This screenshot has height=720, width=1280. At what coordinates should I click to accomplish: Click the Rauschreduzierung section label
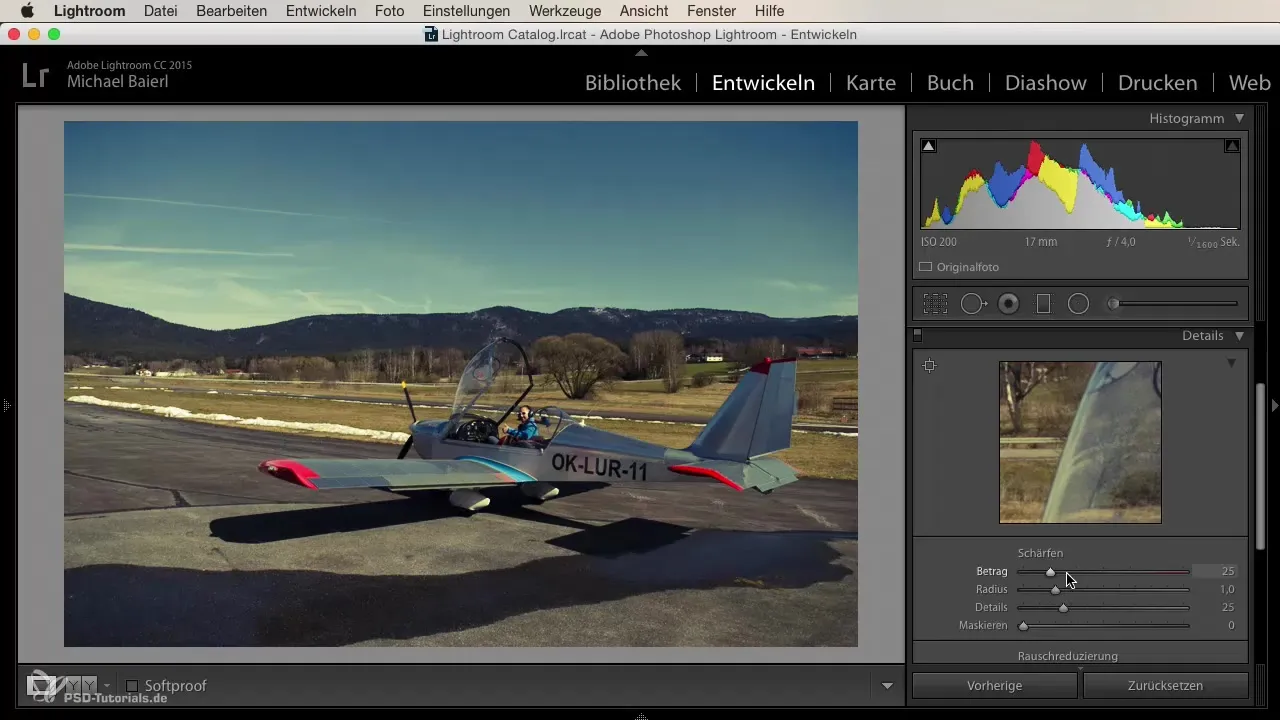pyautogui.click(x=1067, y=656)
